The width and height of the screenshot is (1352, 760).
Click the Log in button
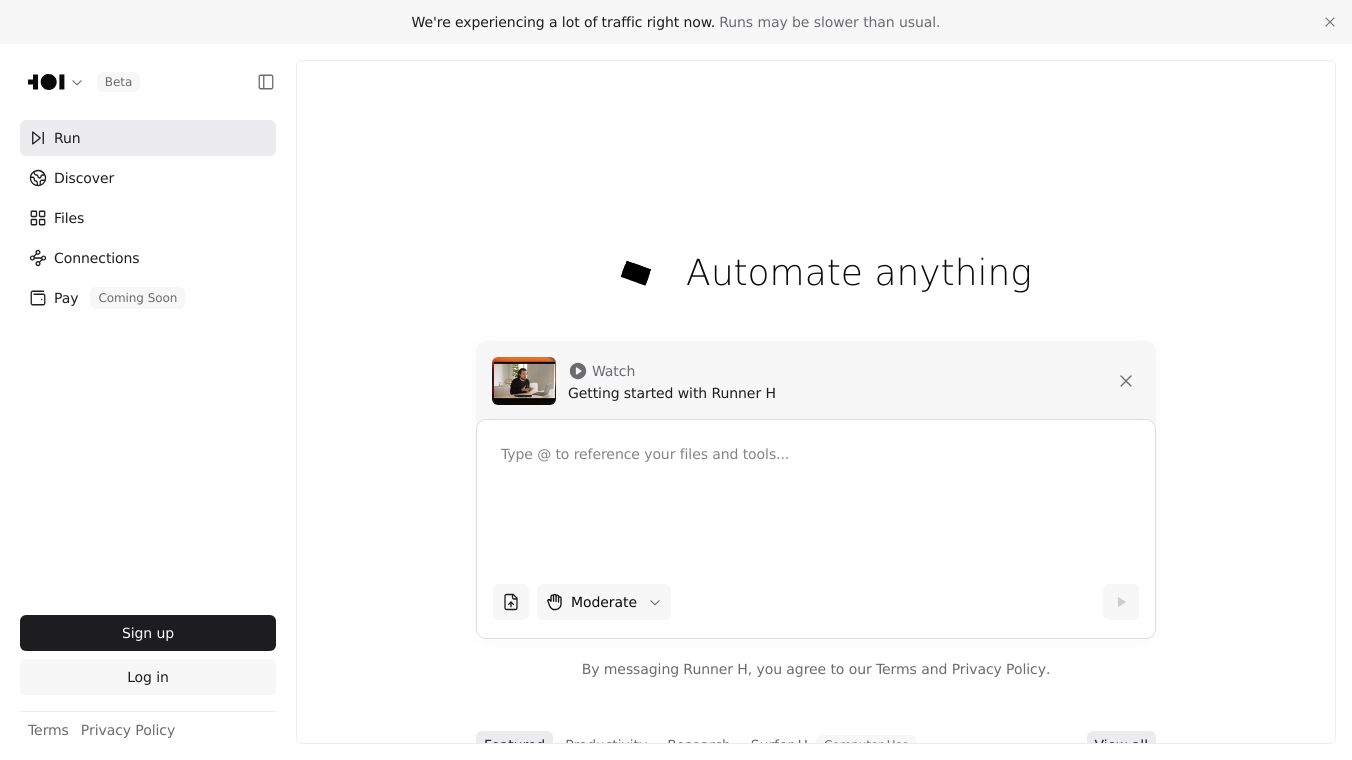pos(148,677)
